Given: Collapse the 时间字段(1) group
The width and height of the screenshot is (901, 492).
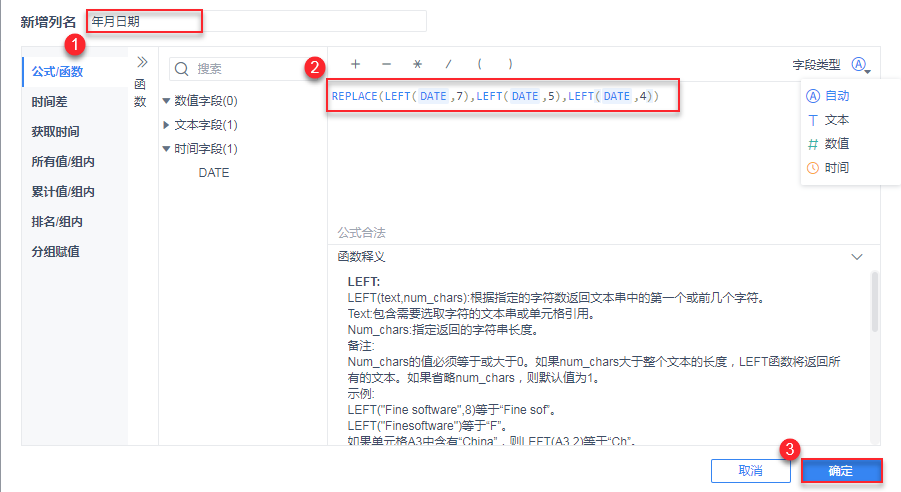Looking at the screenshot, I should click(x=166, y=149).
